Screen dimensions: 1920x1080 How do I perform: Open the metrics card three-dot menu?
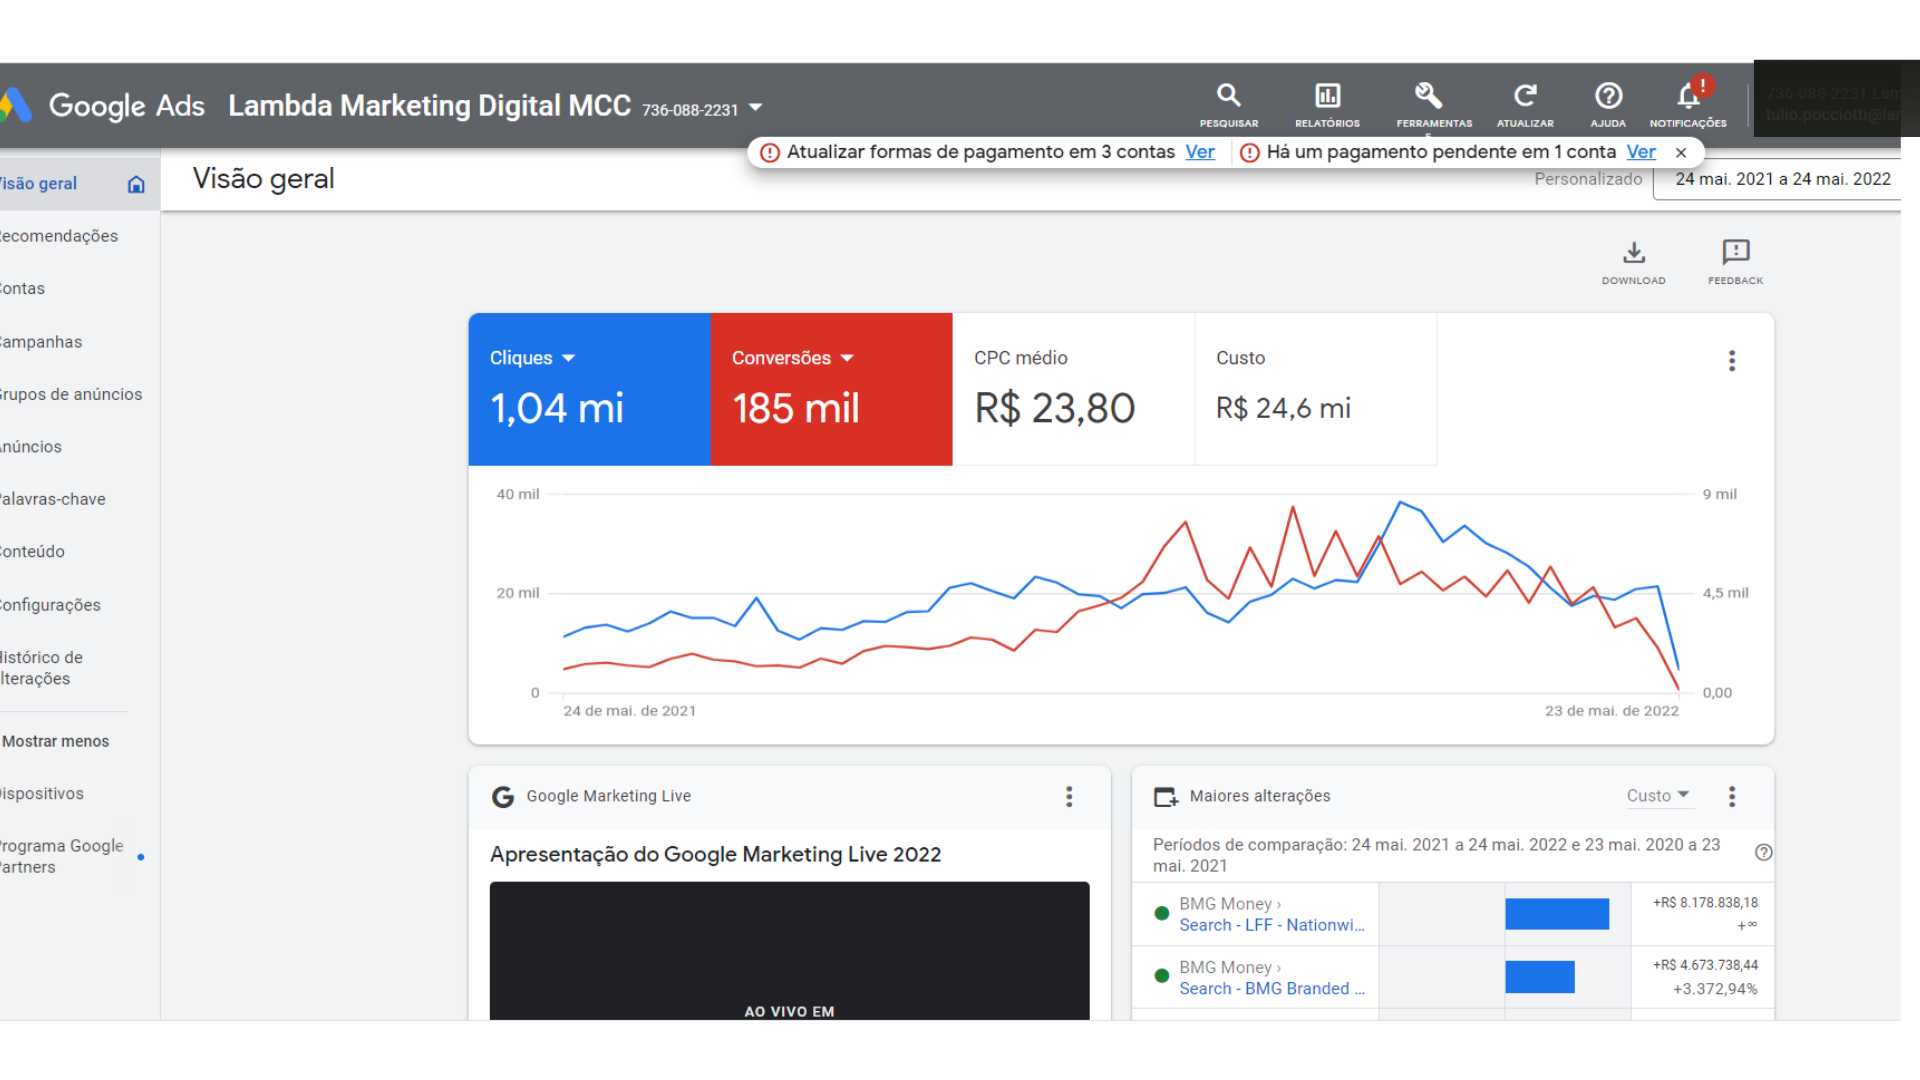(x=1732, y=361)
